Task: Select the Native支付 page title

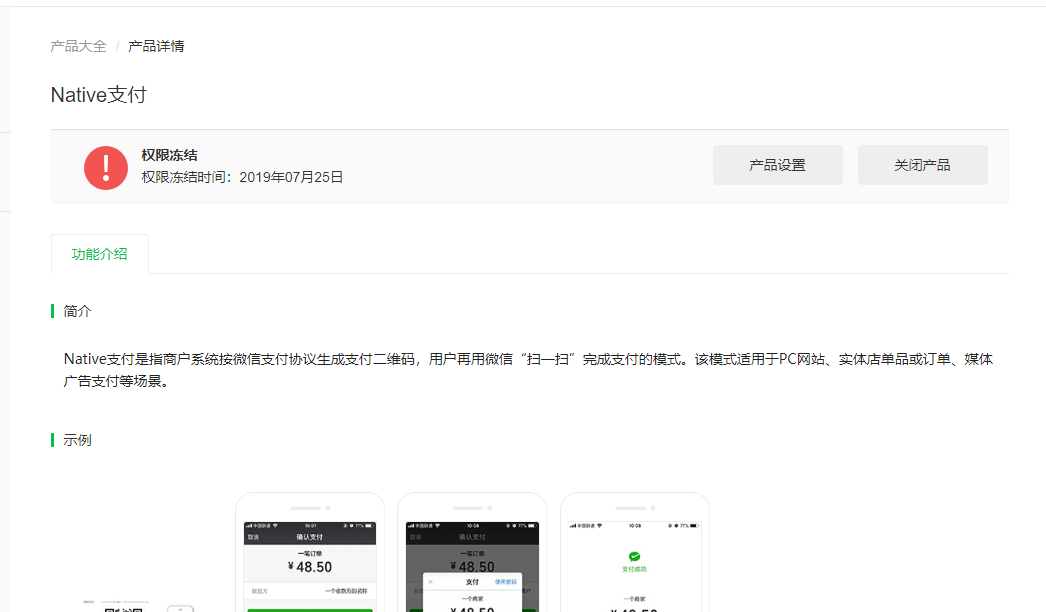Action: (x=99, y=95)
